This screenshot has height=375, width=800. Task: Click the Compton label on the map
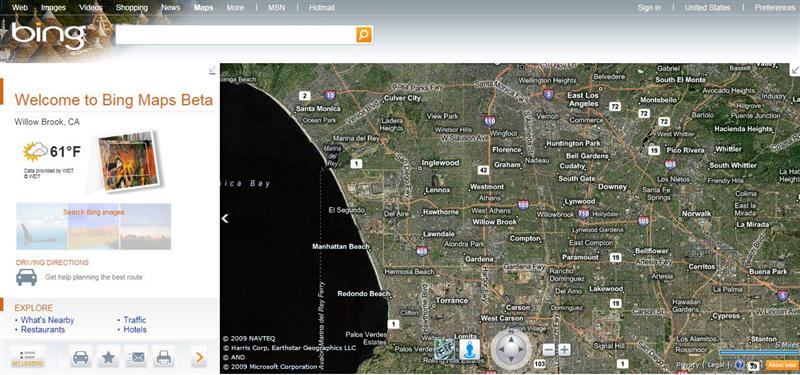click(525, 238)
